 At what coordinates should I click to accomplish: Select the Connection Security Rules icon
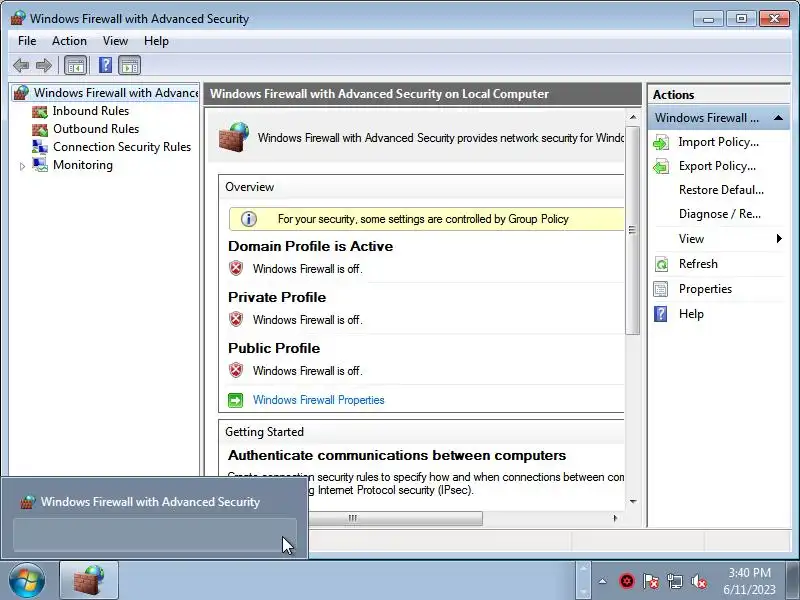(40, 147)
